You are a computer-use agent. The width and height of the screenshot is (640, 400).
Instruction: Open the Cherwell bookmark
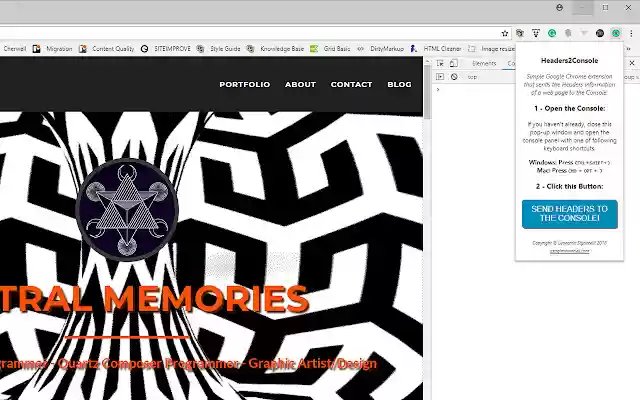pos(14,49)
